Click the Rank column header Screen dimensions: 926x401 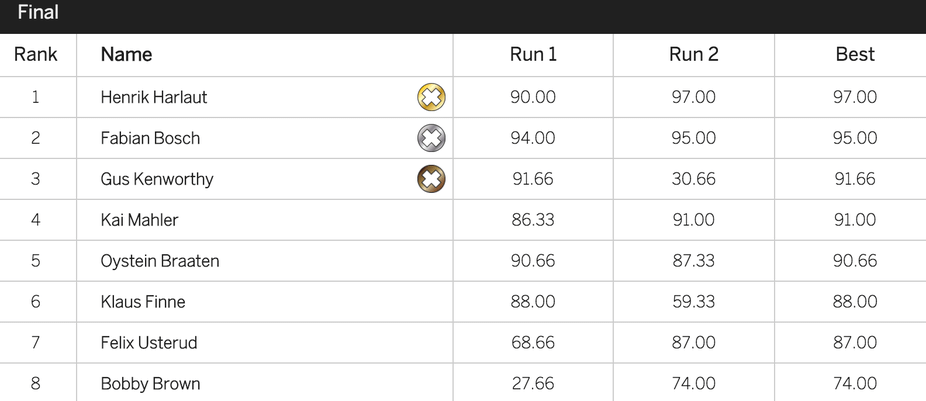pos(35,54)
